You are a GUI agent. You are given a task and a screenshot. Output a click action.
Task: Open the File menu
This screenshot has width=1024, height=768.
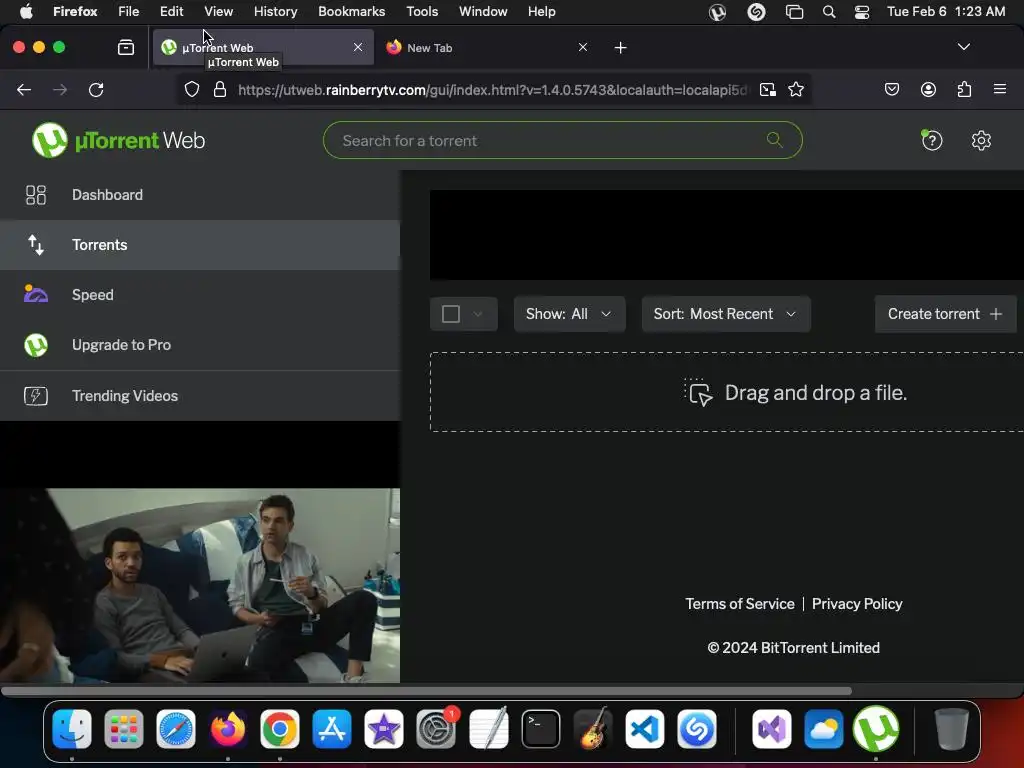[129, 12]
